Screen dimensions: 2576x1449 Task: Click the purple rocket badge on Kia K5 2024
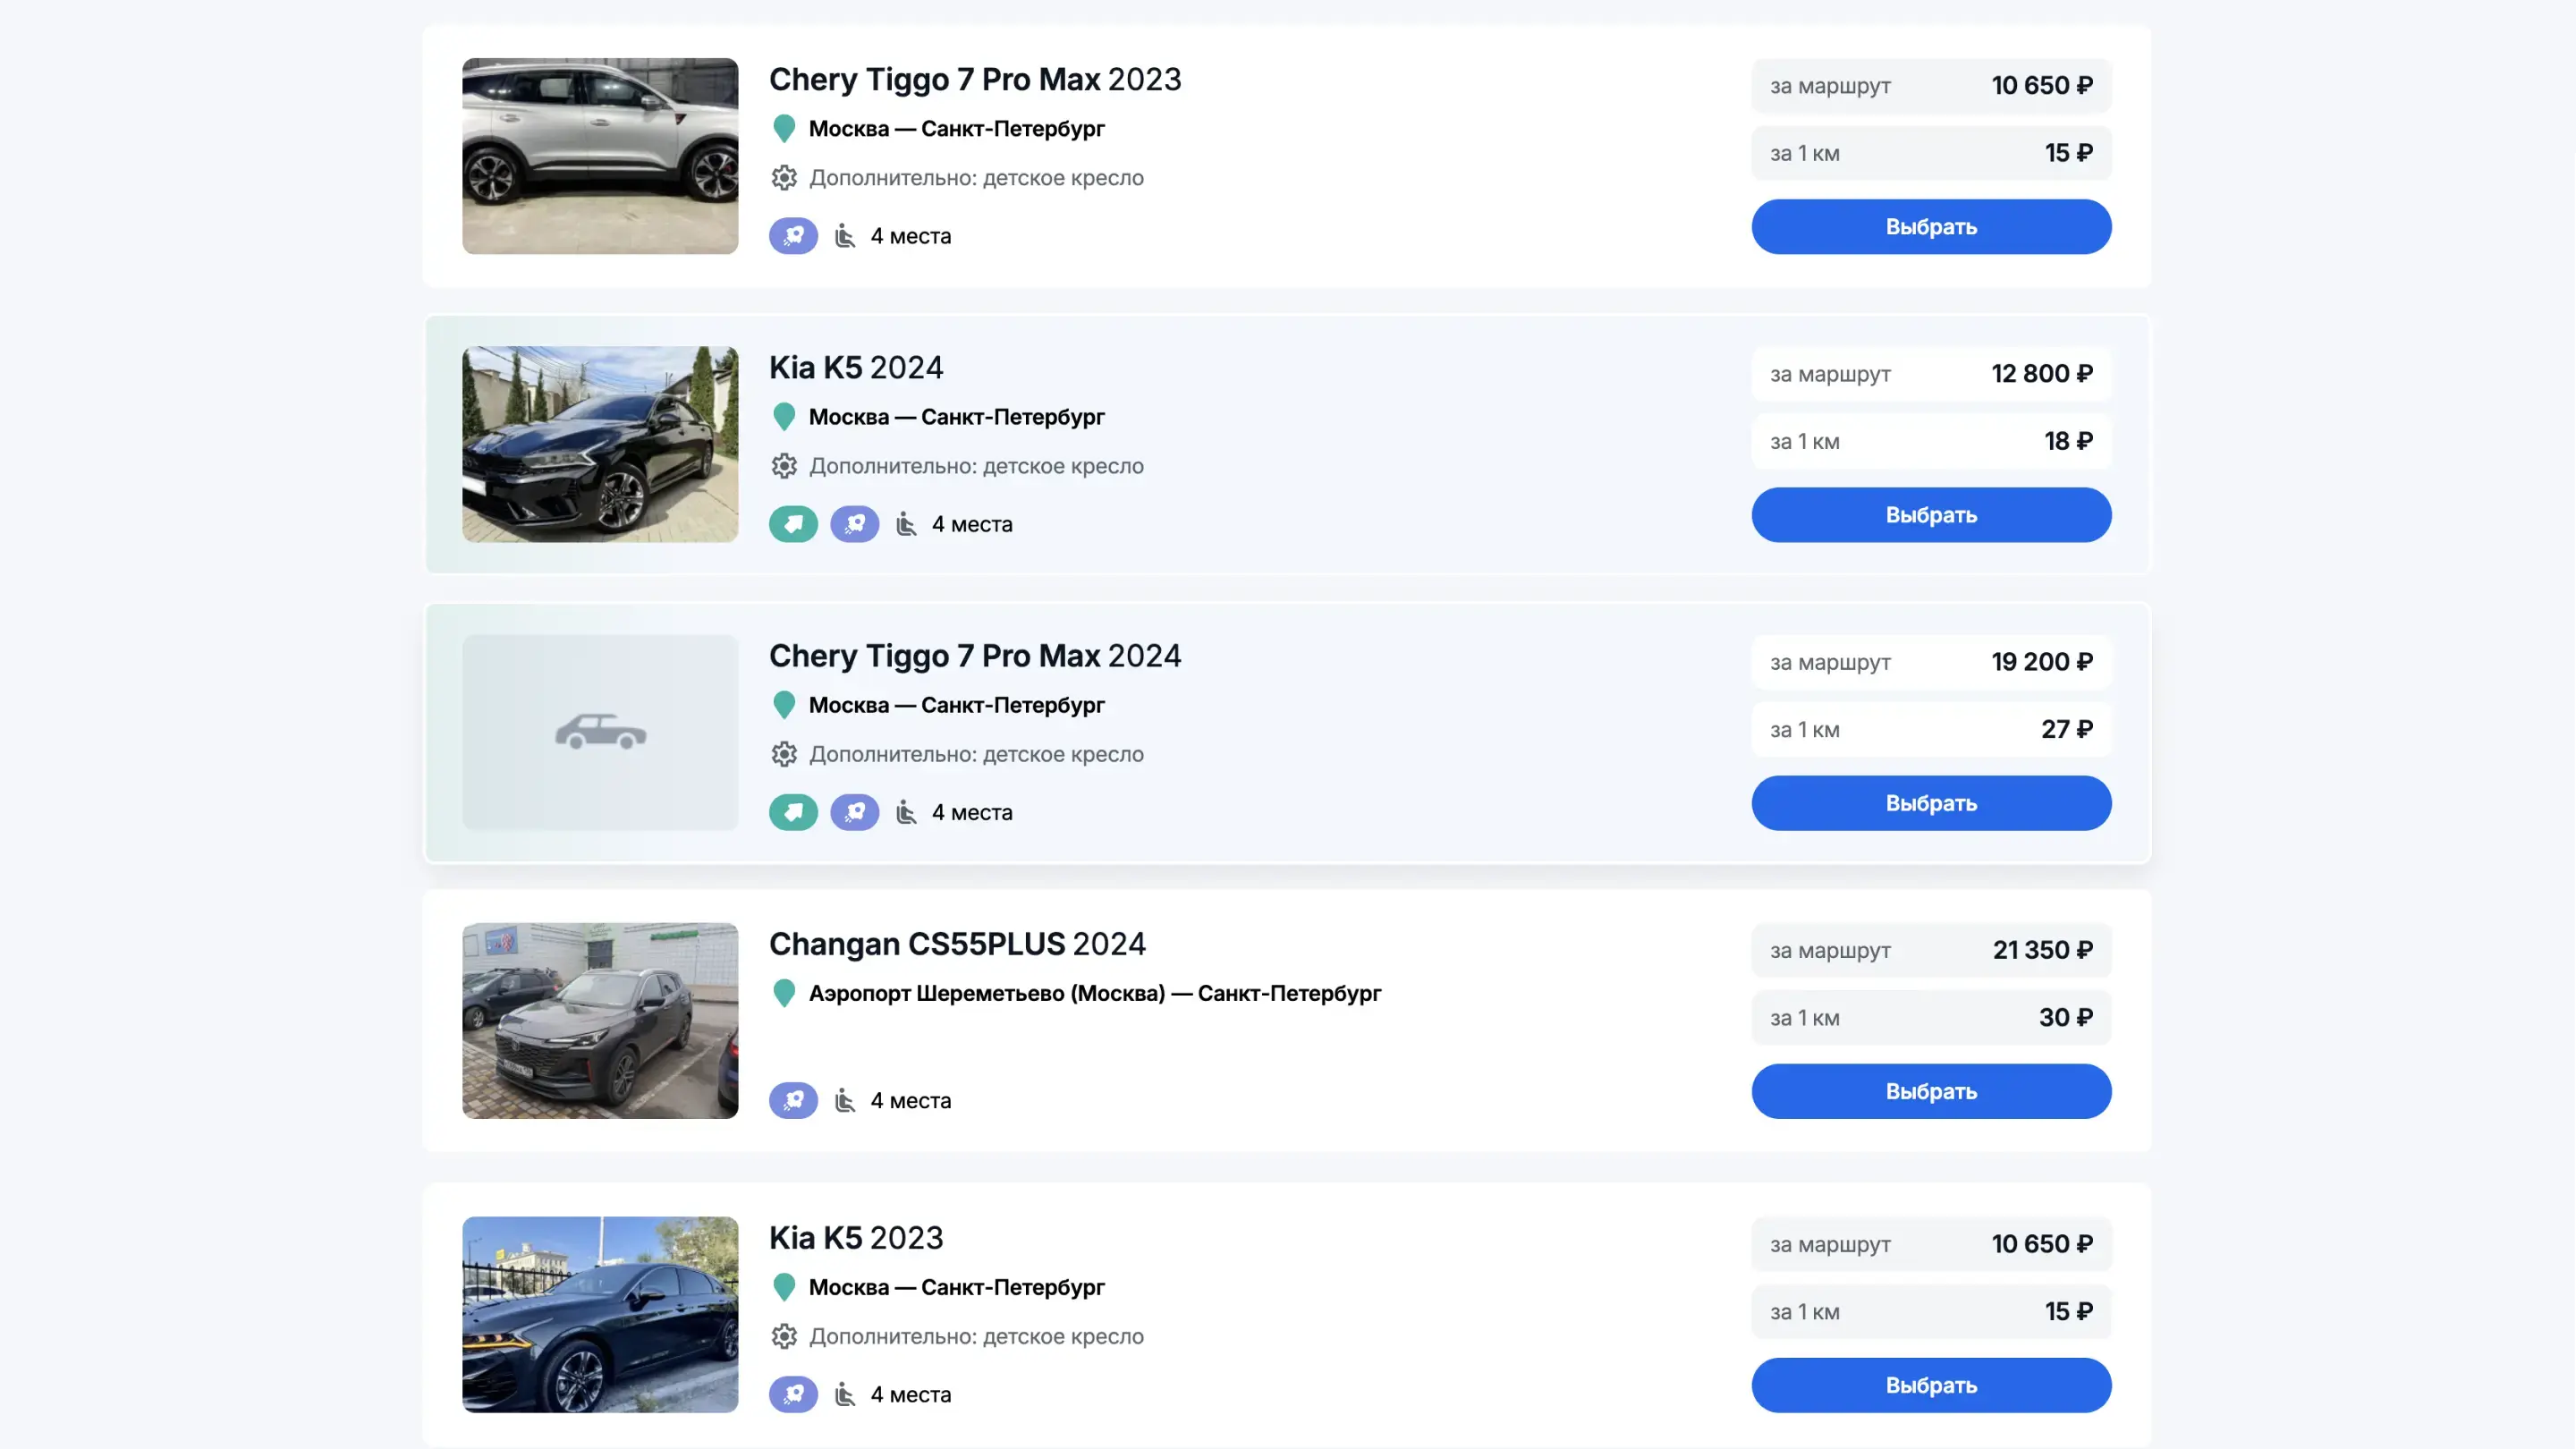tap(854, 524)
